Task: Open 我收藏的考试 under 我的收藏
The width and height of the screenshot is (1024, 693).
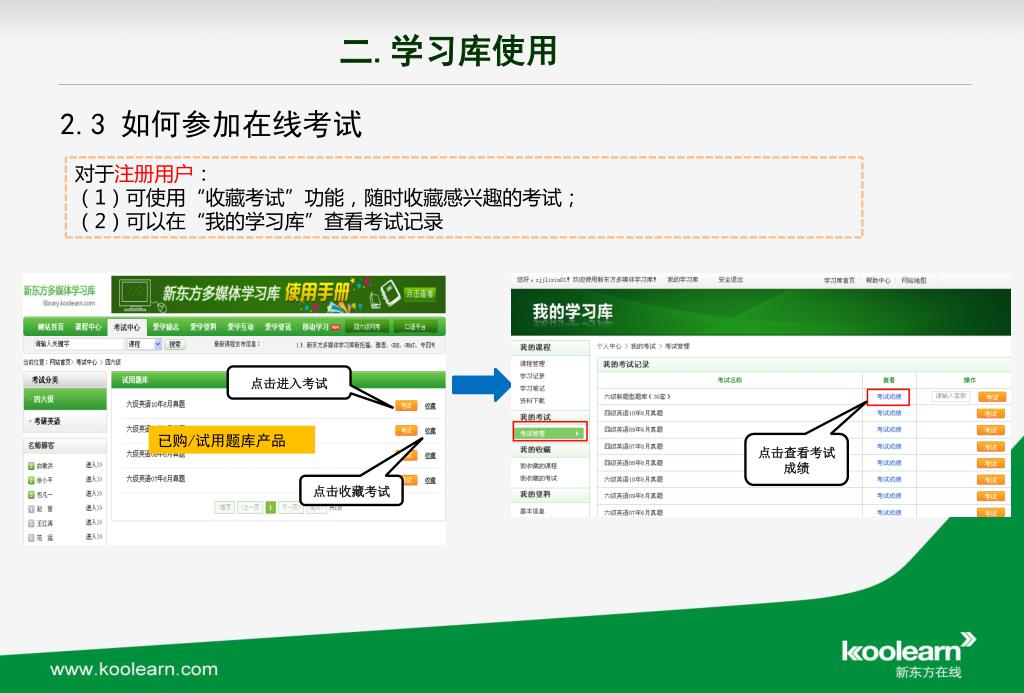Action: tap(538, 479)
